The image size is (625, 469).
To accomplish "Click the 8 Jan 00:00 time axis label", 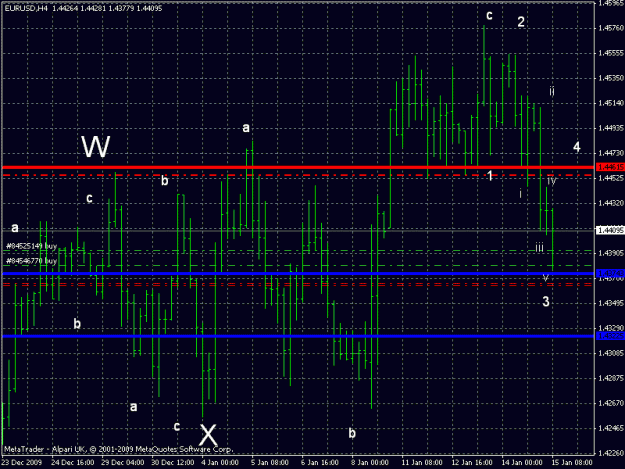I will tap(370, 463).
